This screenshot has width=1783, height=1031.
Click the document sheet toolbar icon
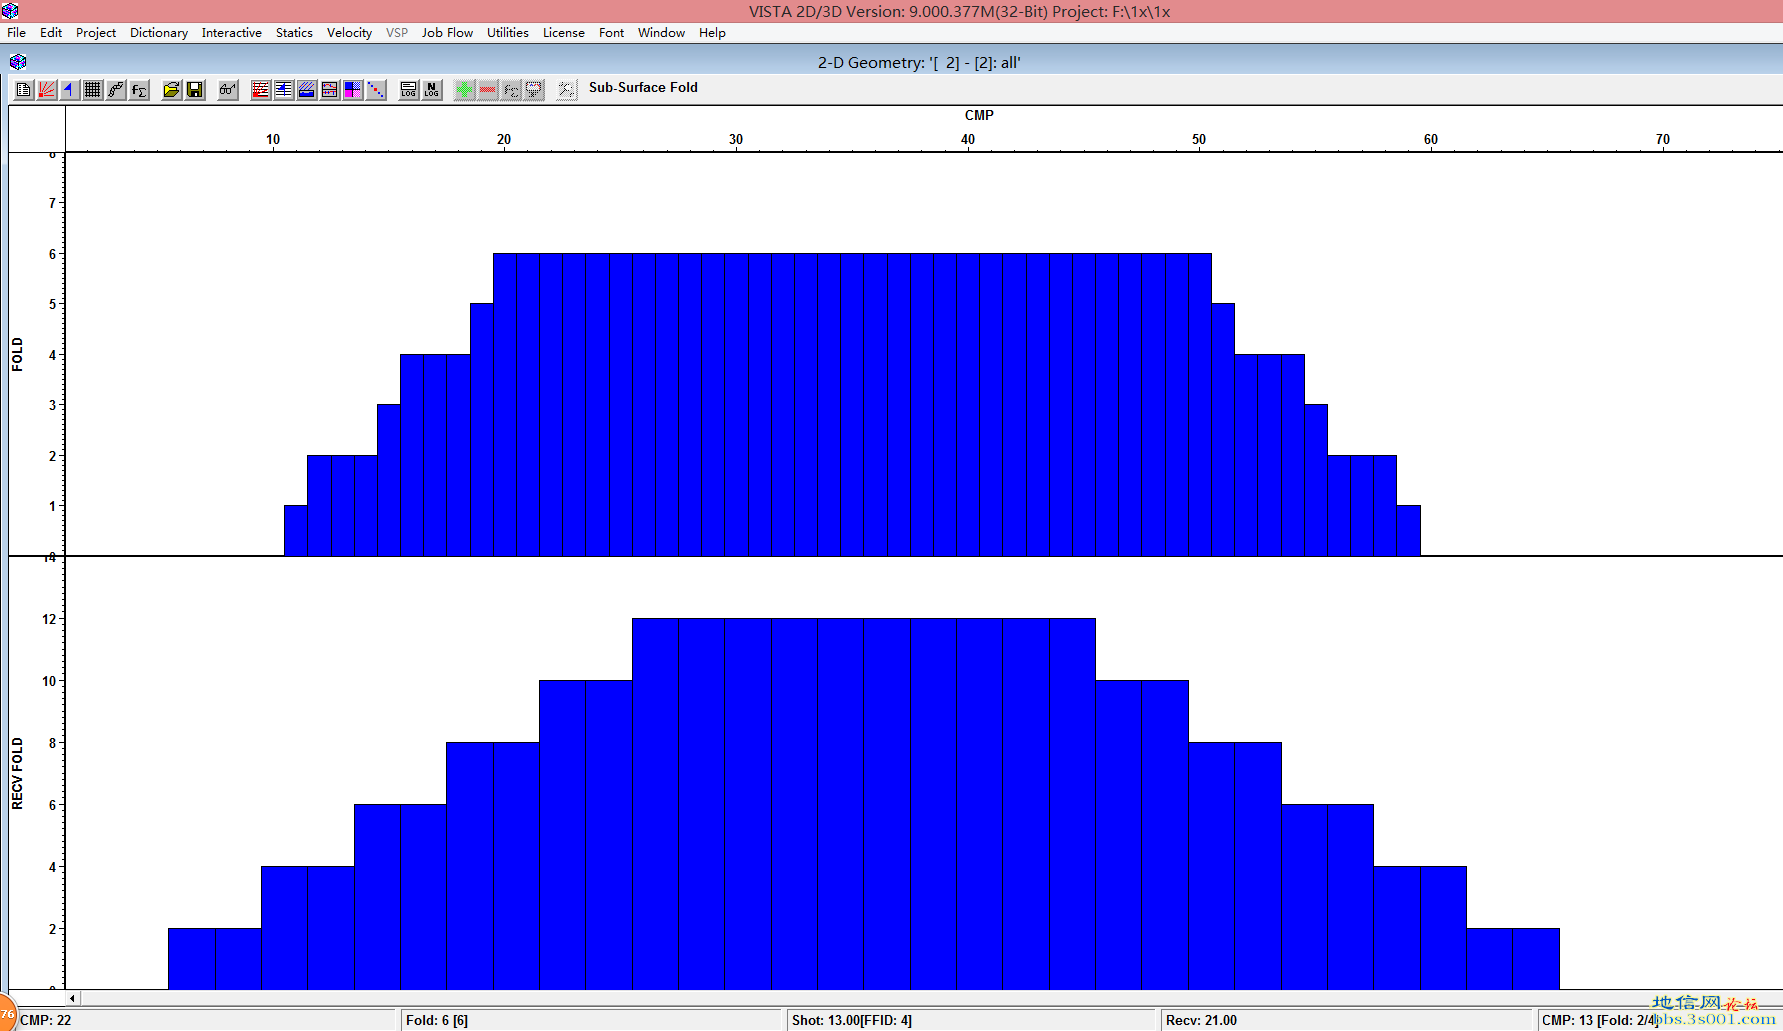23,90
